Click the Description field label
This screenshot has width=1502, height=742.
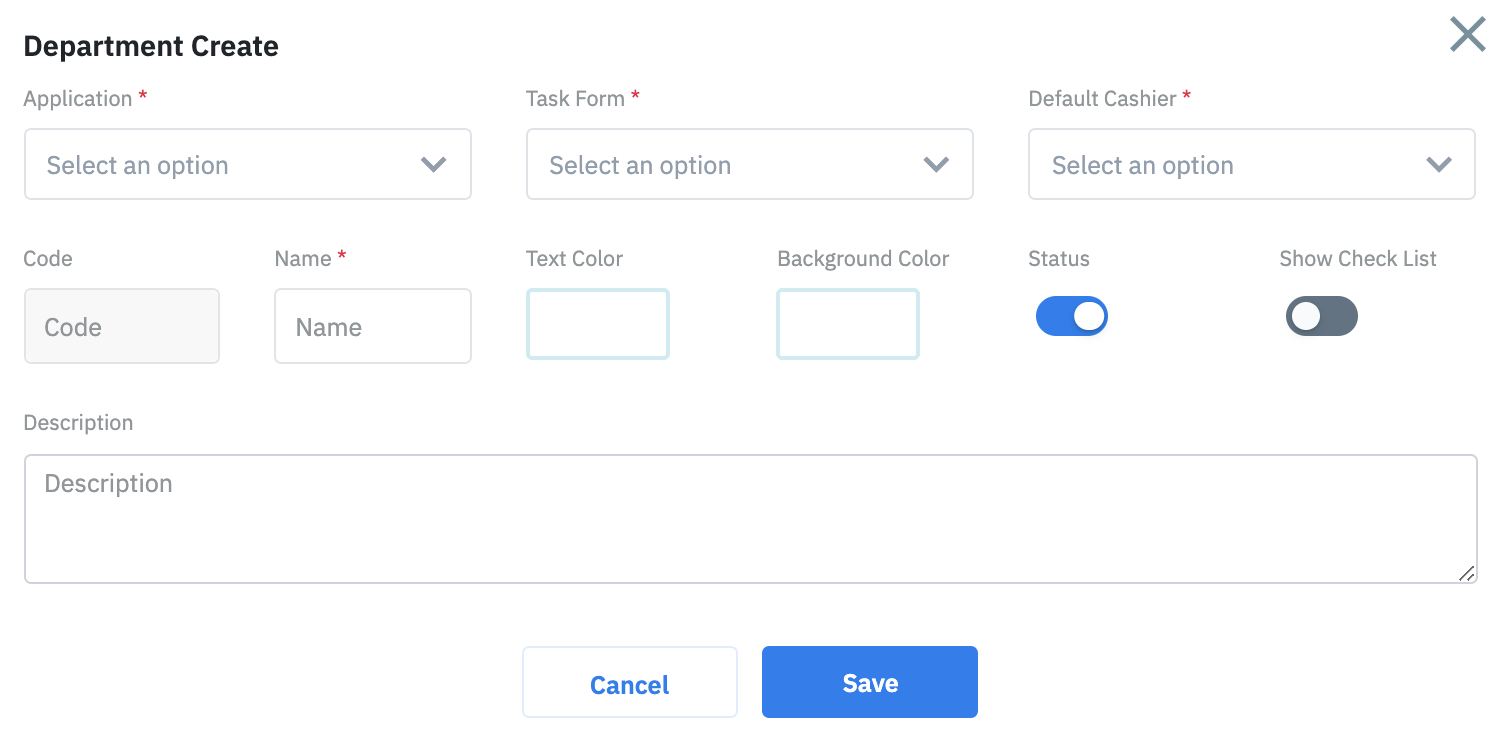tap(78, 423)
